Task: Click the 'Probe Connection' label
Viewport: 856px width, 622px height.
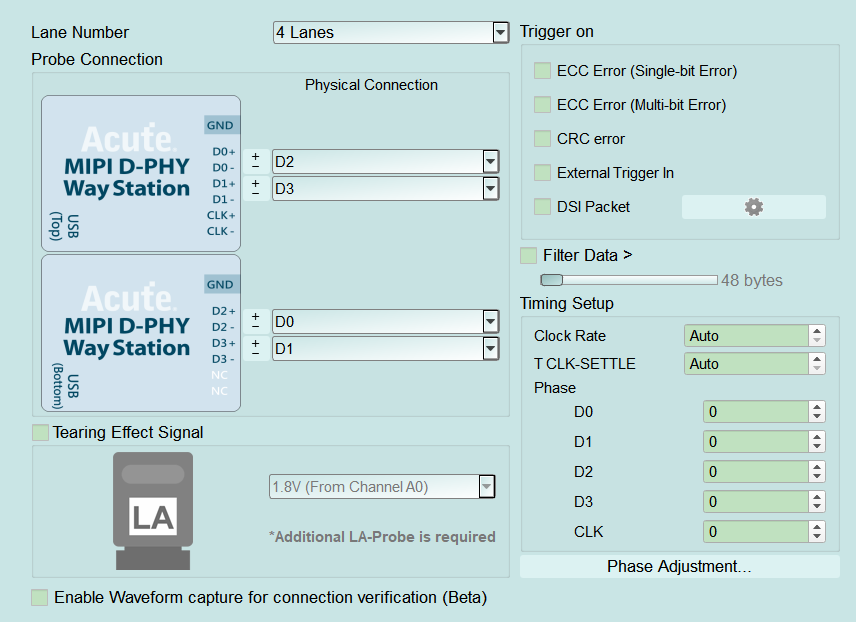Action: 97,59
